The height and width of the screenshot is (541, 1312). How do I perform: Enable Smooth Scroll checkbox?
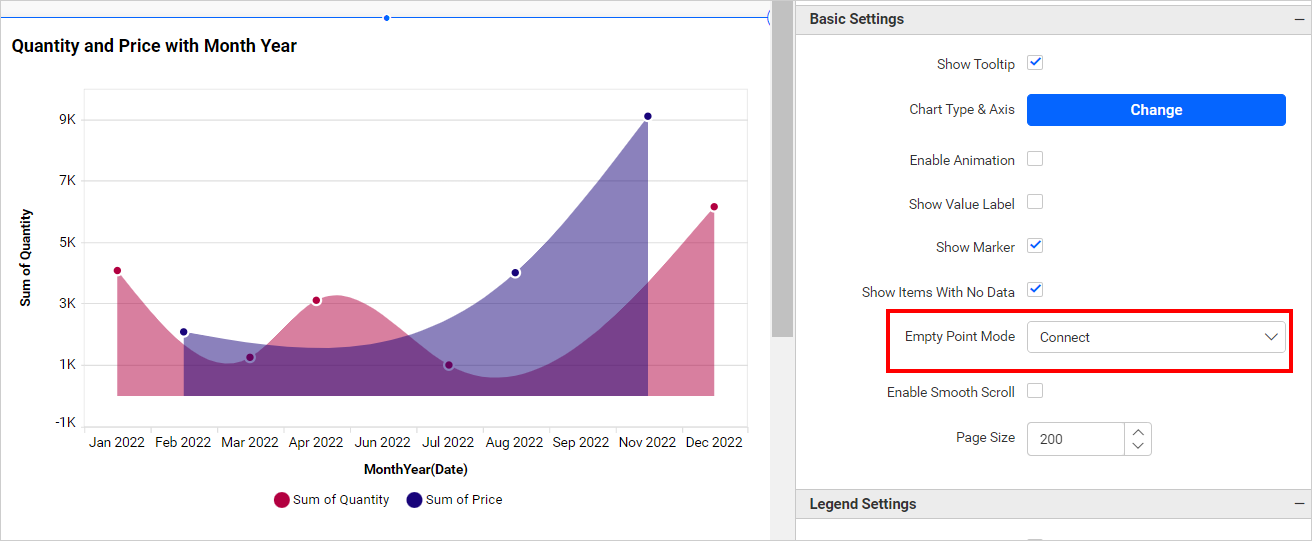pyautogui.click(x=1035, y=391)
